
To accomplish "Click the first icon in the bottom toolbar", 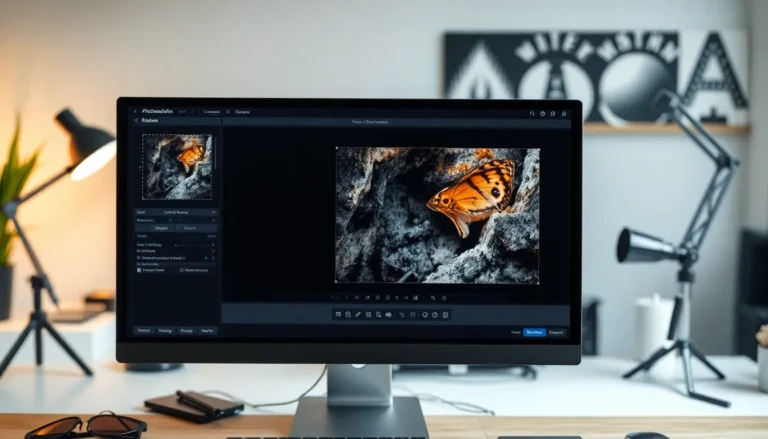I will [x=338, y=314].
